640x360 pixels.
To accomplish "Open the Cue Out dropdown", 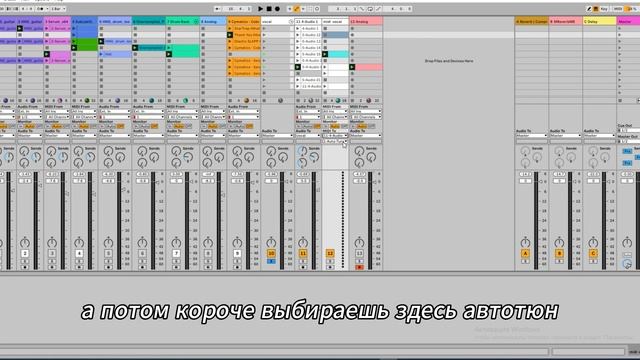I will [x=629, y=130].
